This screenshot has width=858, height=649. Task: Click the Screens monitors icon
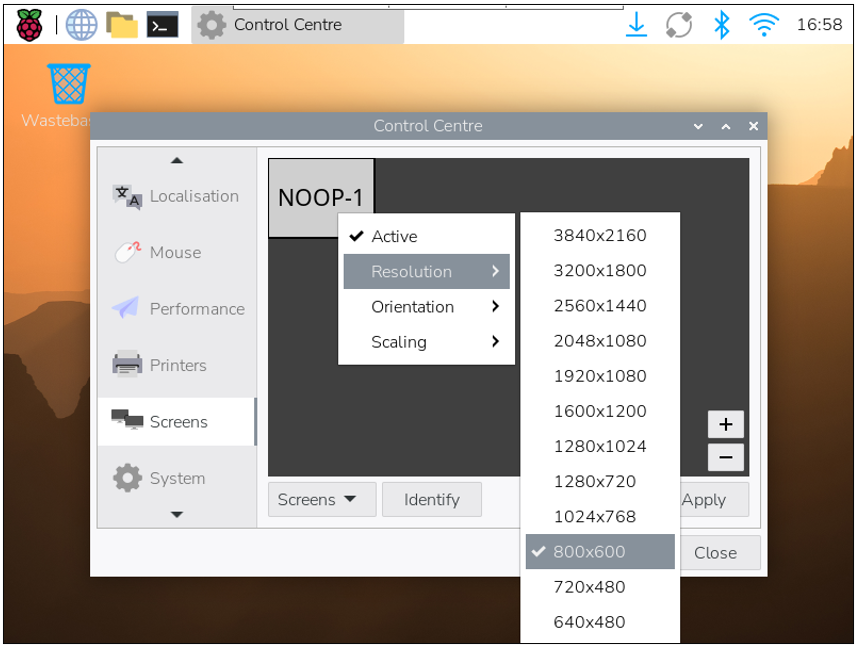point(127,420)
